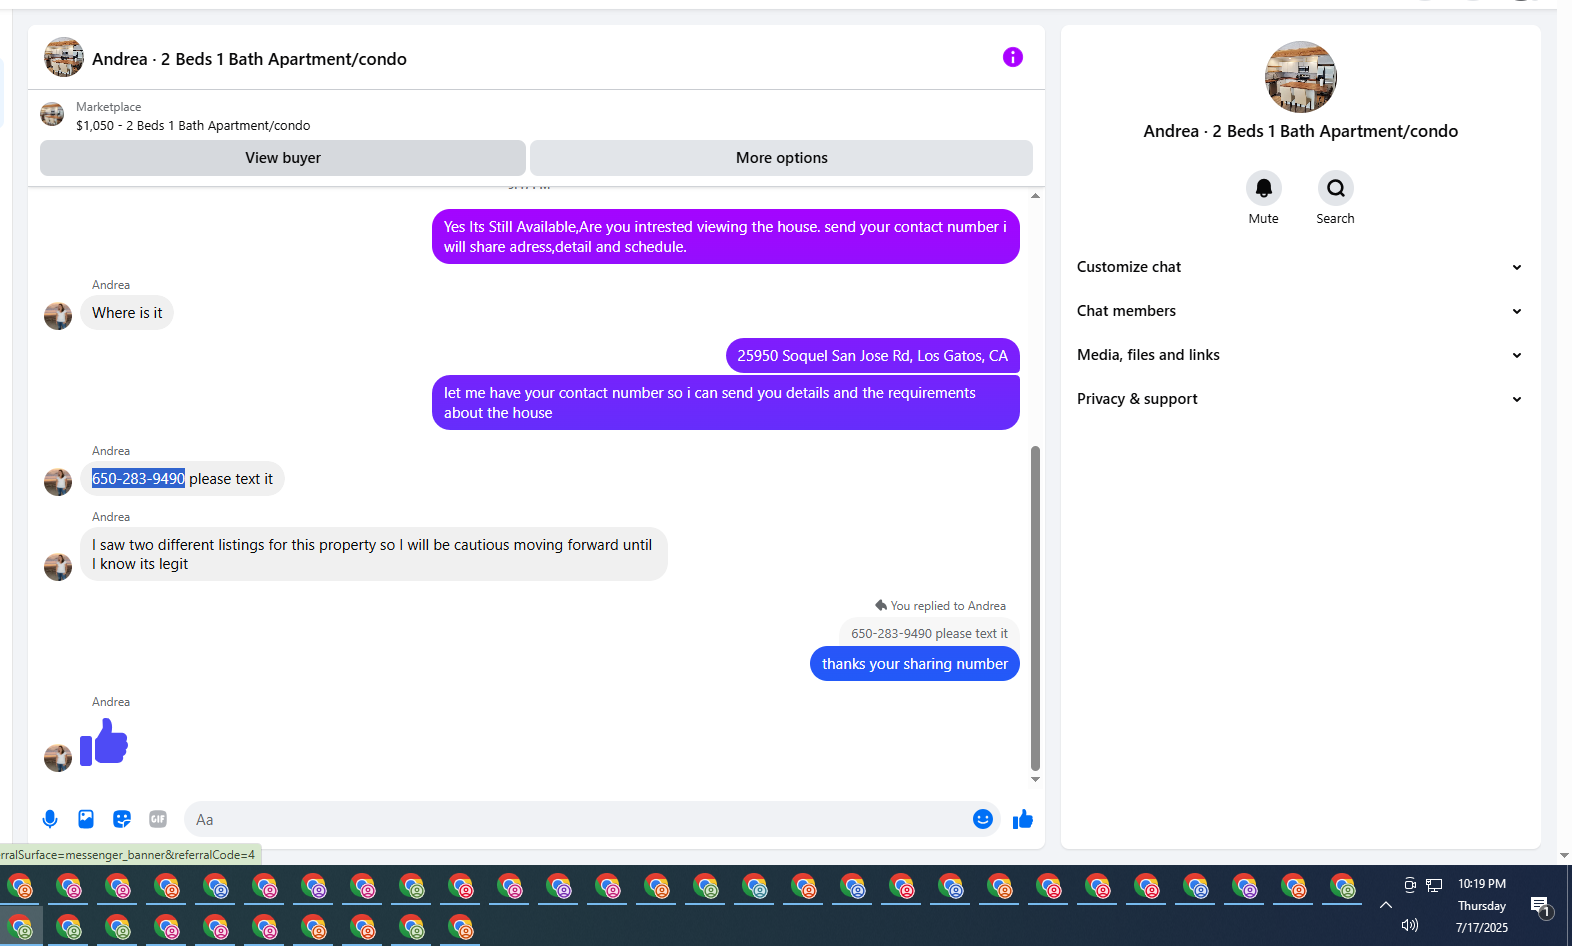
Task: Click the "Where is it" message bubble
Action: 127,313
